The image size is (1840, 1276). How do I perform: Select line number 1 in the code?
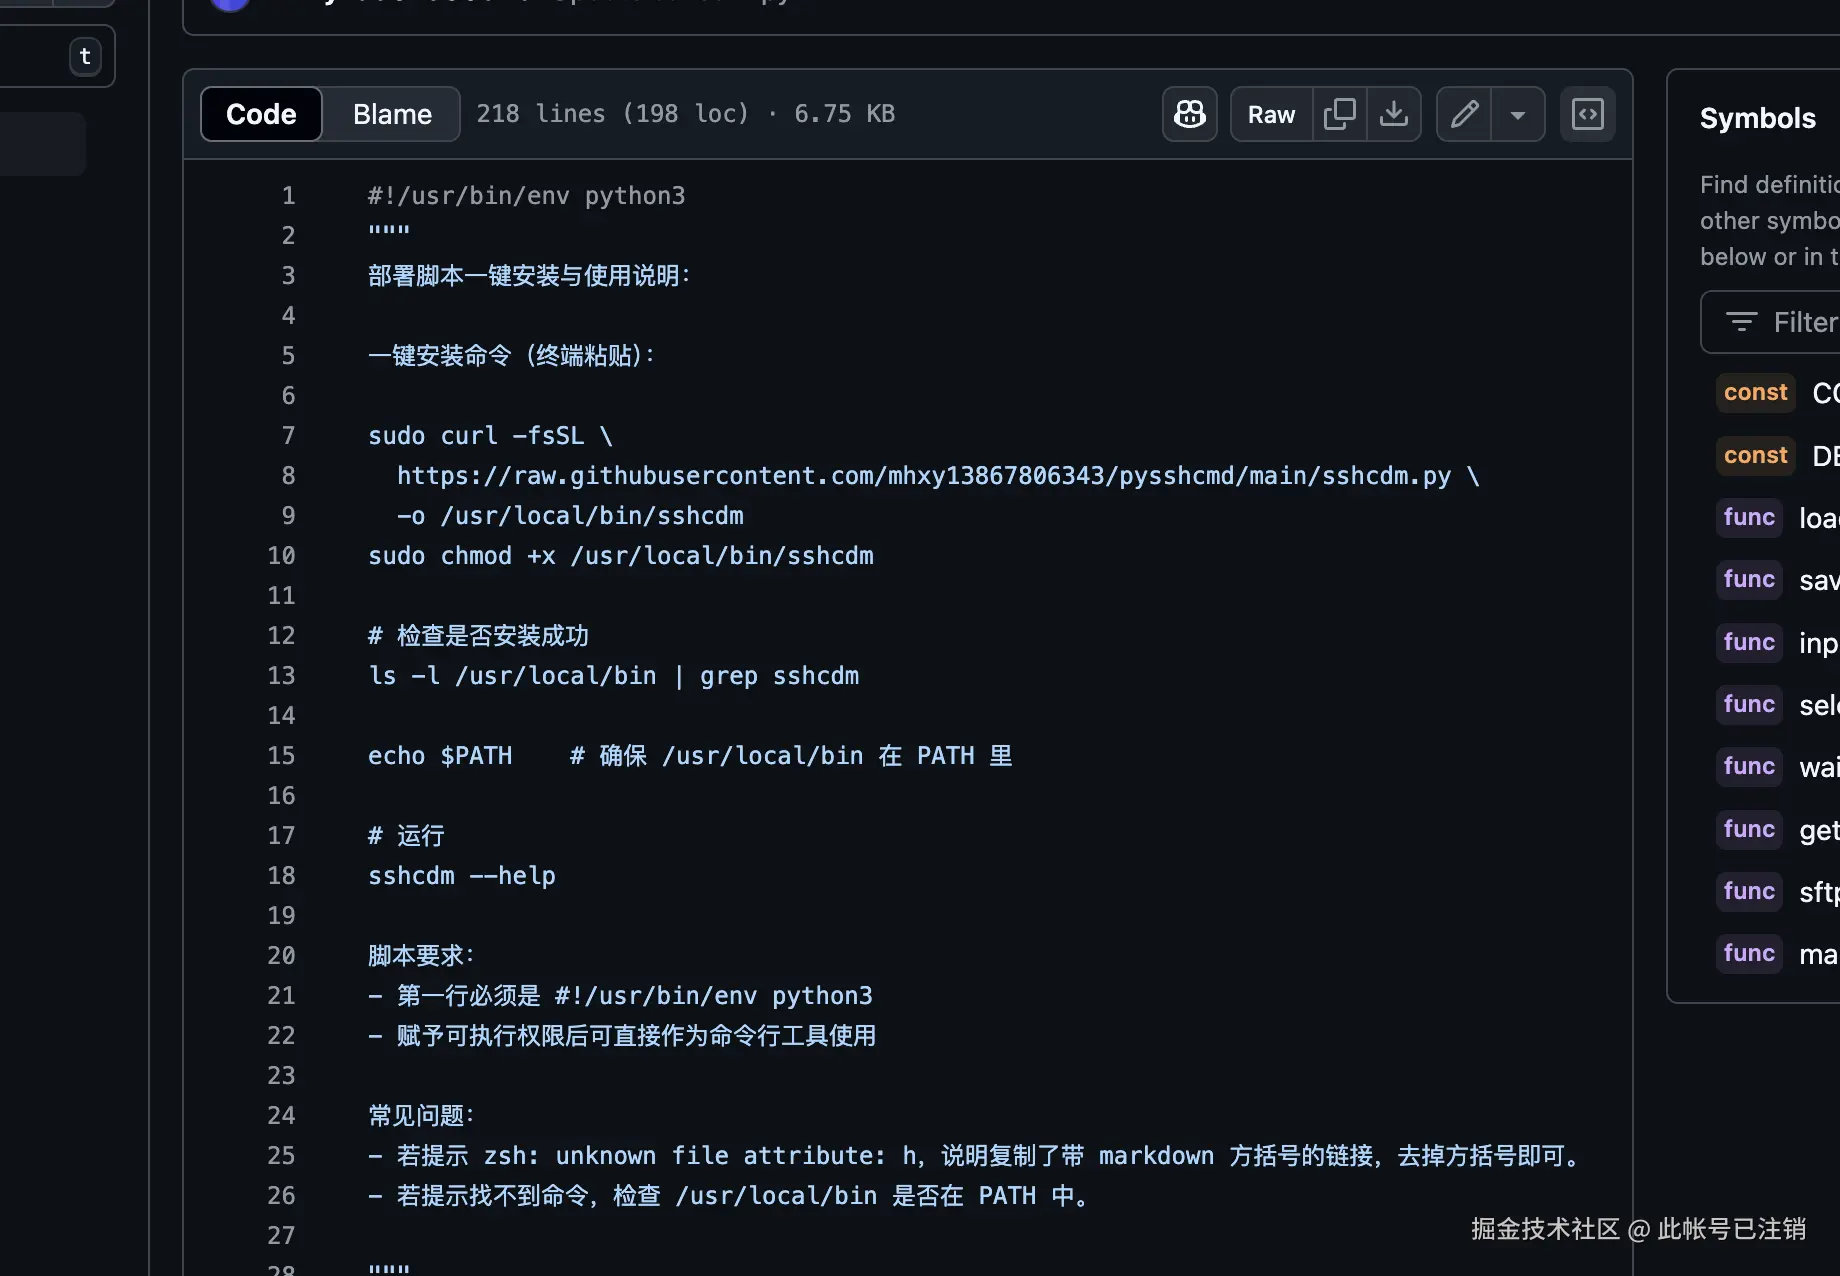288,195
